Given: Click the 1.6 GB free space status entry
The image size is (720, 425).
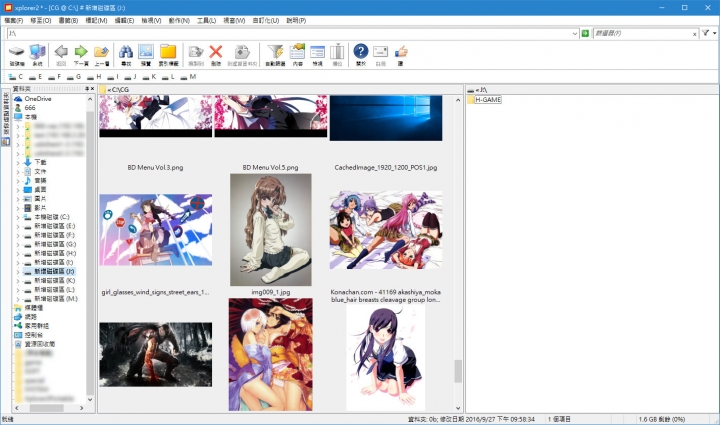Looking at the screenshot, I should [x=662, y=419].
